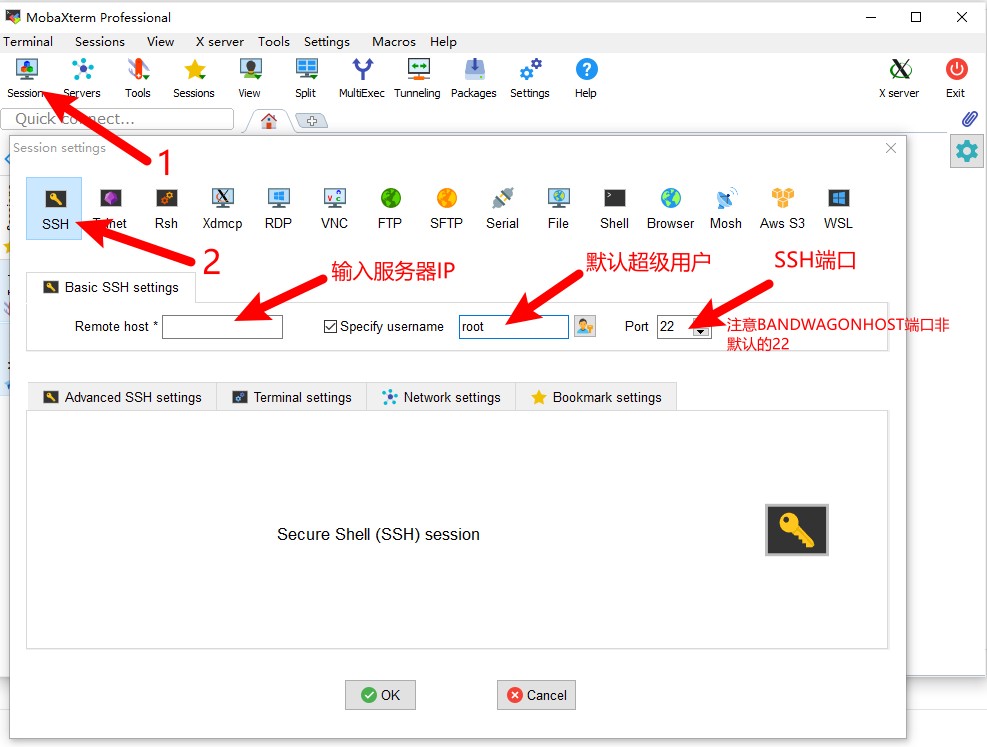Viewport: 987px width, 747px height.
Task: Choose the RDP session type
Action: tap(278, 208)
